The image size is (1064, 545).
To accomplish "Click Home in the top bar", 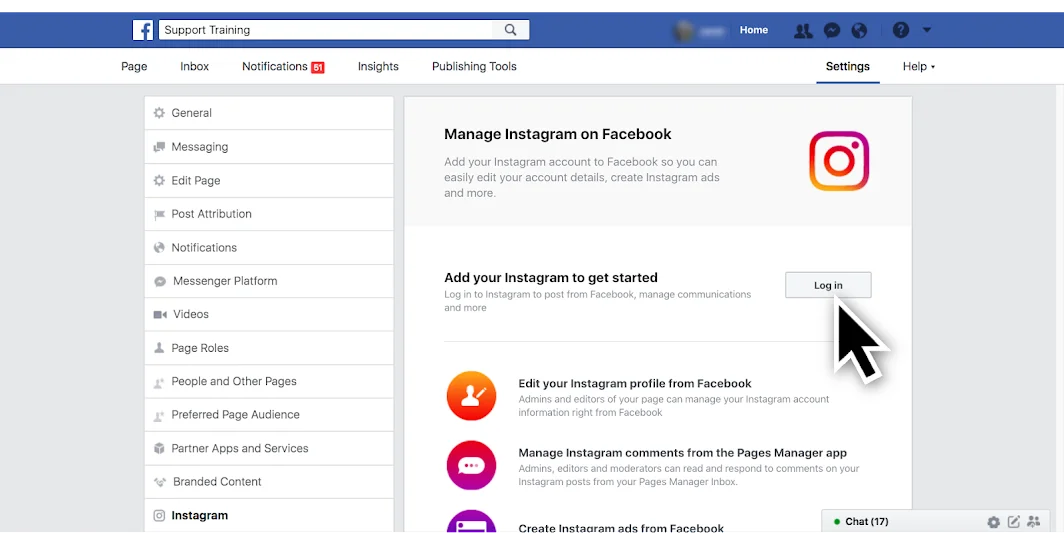I will coord(753,30).
